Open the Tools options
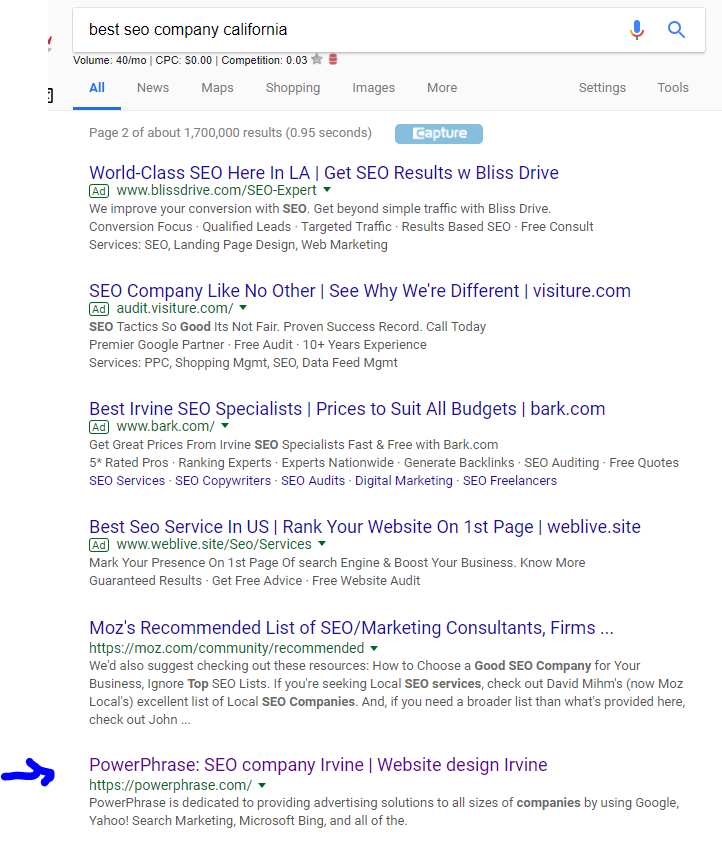This screenshot has width=722, height=842. 673,88
